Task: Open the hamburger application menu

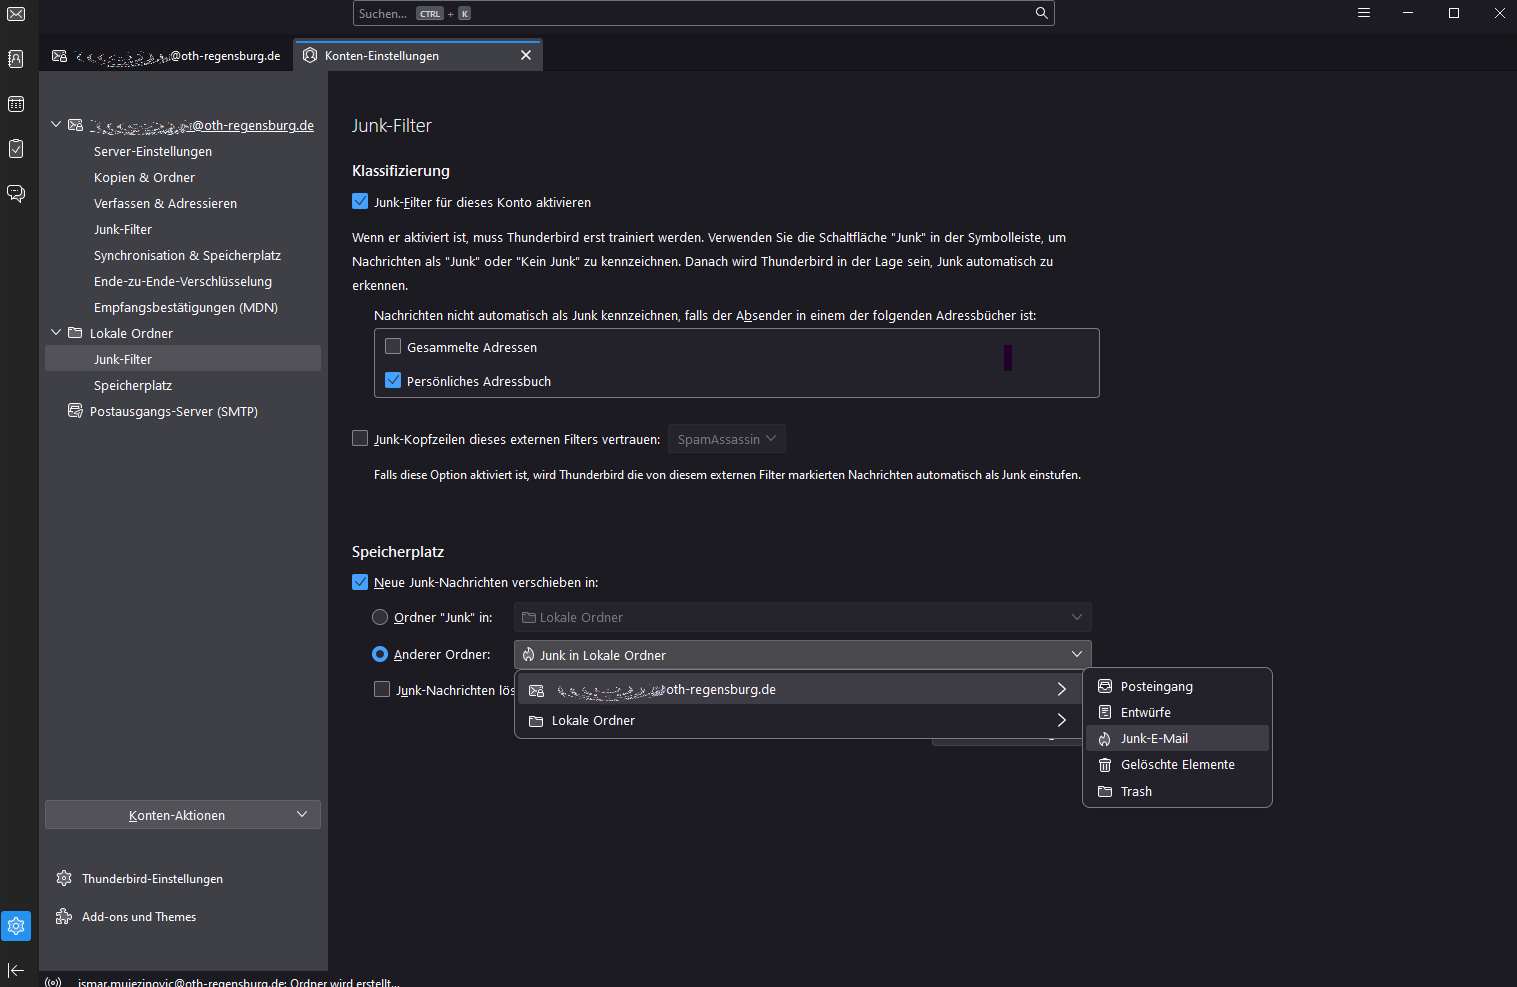Action: [1363, 13]
